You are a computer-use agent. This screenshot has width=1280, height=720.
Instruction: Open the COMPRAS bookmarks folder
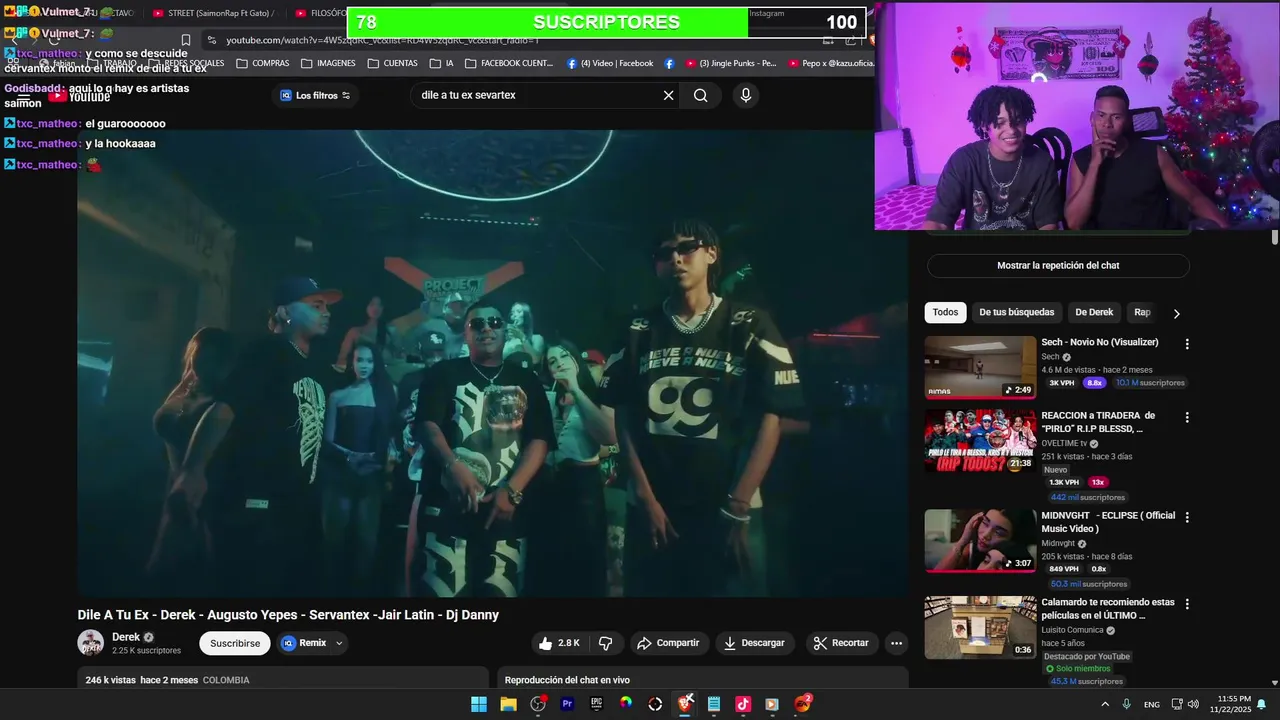(x=262, y=63)
